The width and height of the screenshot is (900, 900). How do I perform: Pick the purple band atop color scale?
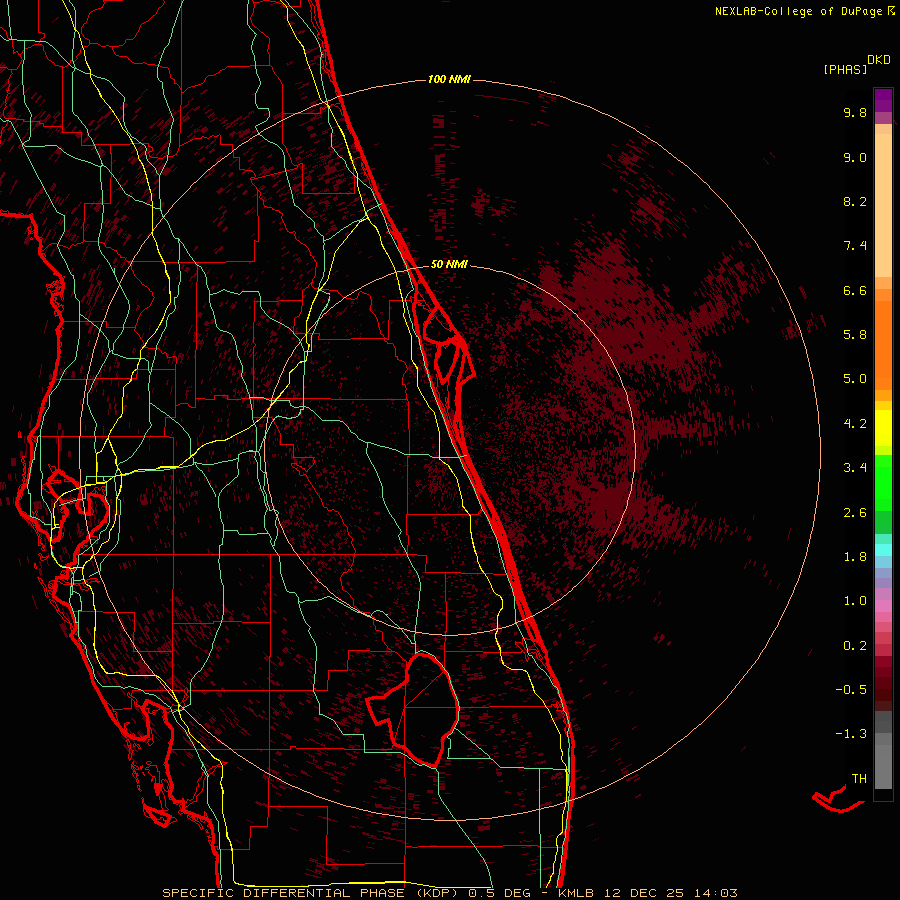tap(883, 100)
